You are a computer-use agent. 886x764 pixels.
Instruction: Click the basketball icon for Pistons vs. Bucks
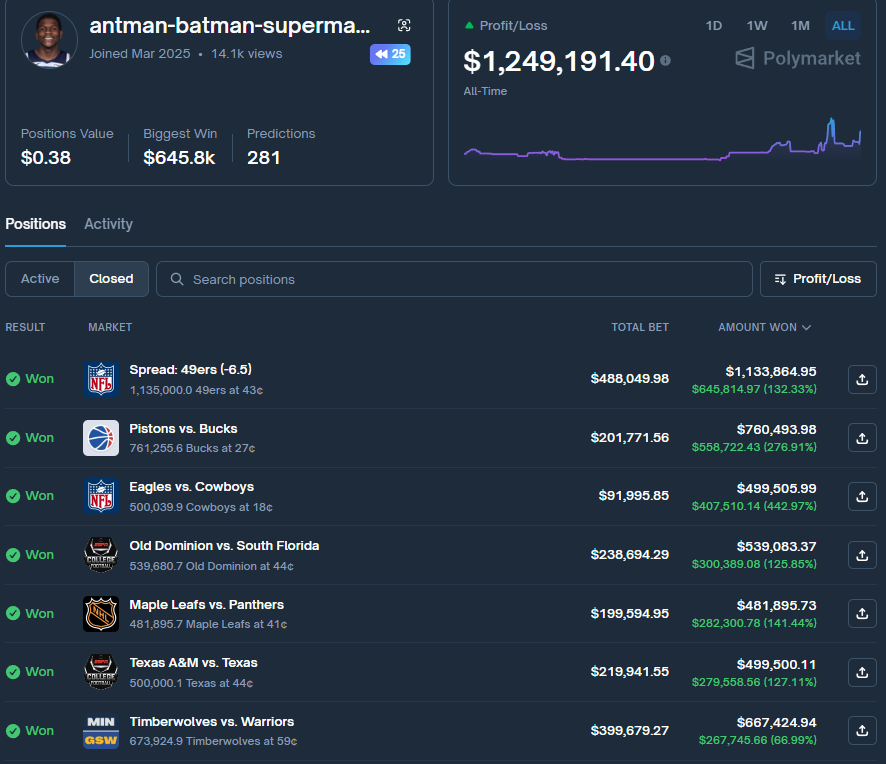pyautogui.click(x=101, y=438)
